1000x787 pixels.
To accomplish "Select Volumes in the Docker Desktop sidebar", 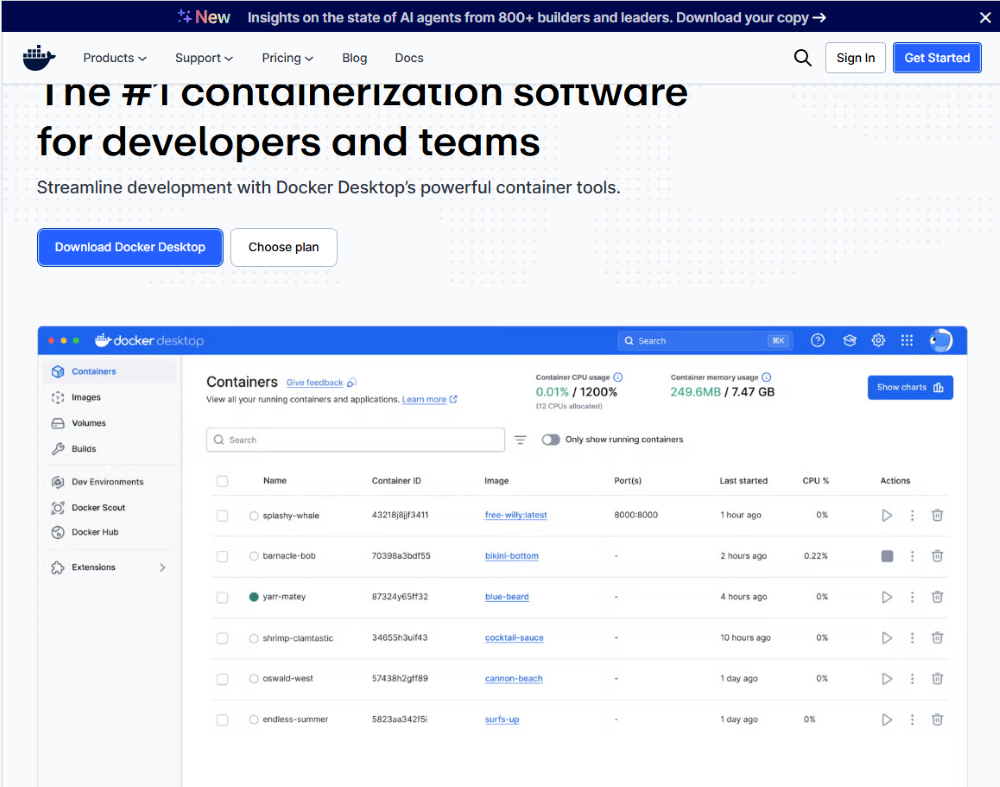I will 110,423.
